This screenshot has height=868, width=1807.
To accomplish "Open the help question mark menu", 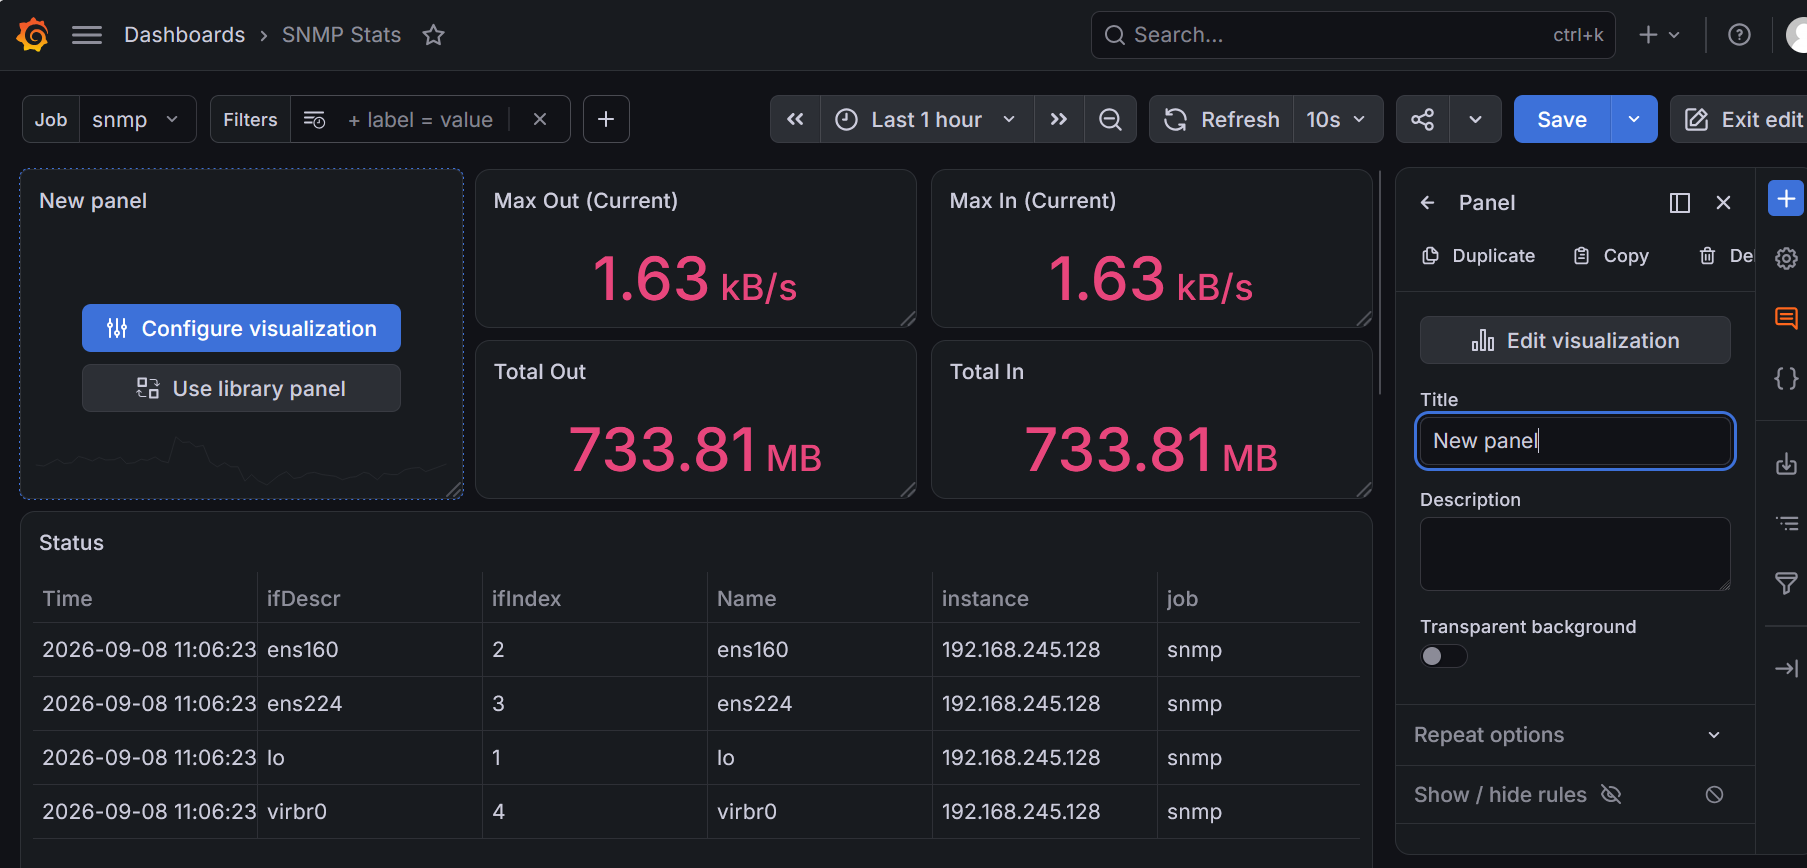I will (1739, 35).
